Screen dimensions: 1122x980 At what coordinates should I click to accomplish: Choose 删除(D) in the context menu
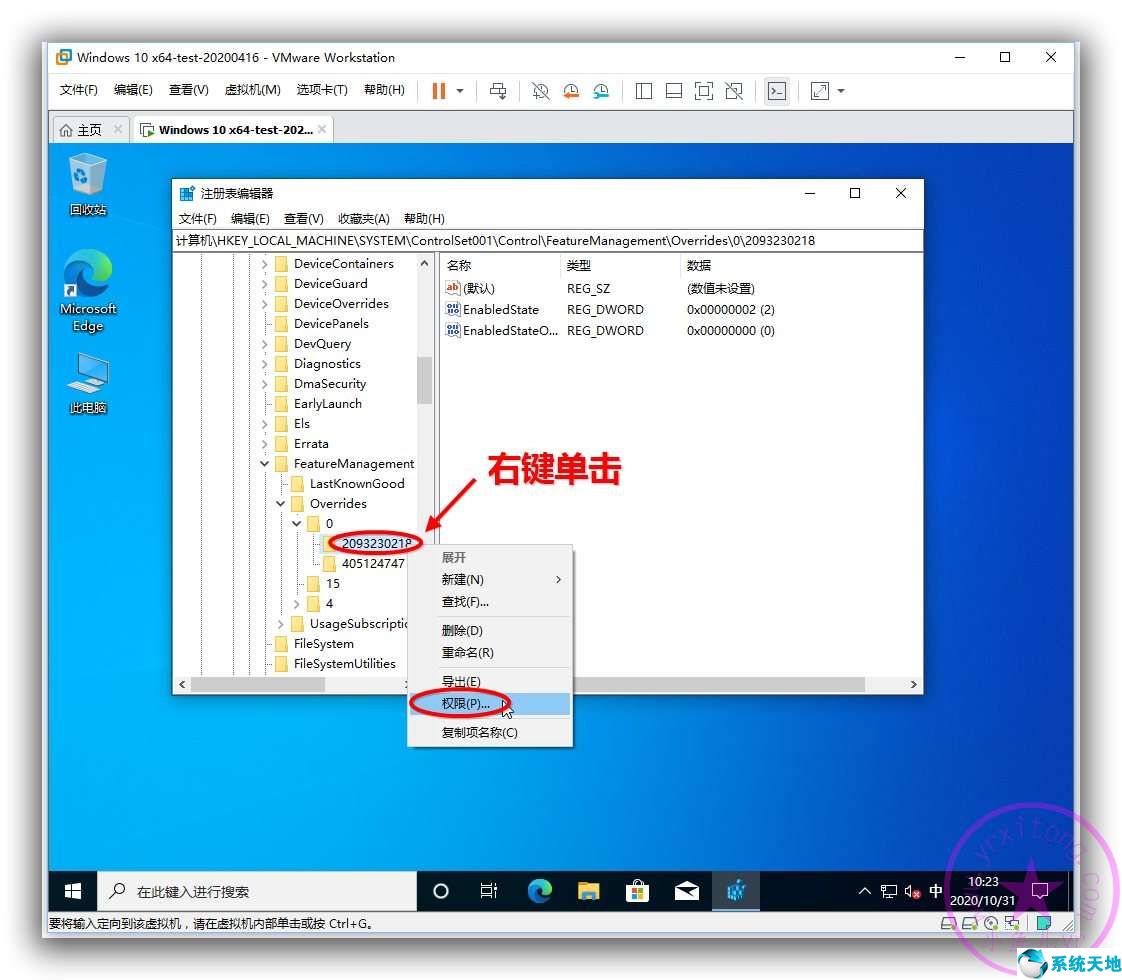[489, 630]
